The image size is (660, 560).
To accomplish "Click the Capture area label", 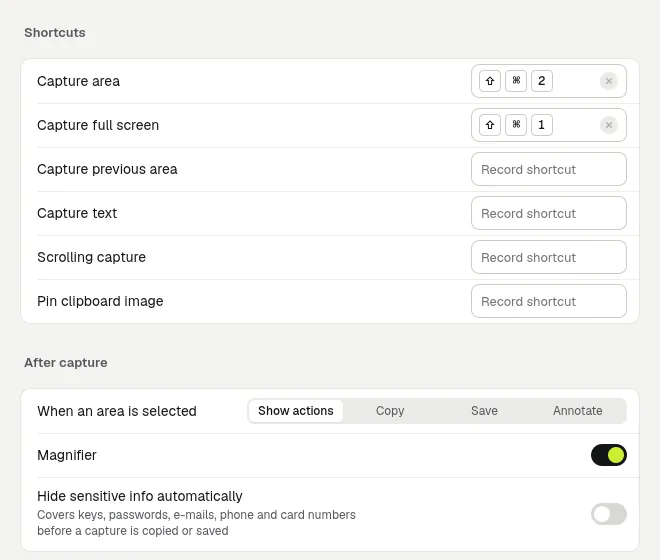I will click(78, 81).
